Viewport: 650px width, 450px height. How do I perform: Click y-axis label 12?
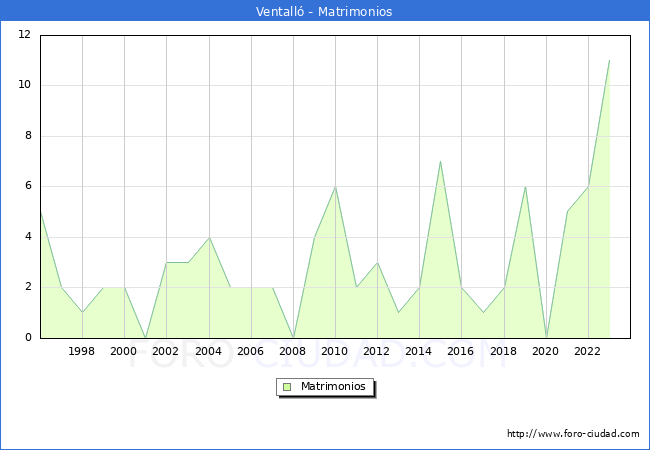point(25,34)
